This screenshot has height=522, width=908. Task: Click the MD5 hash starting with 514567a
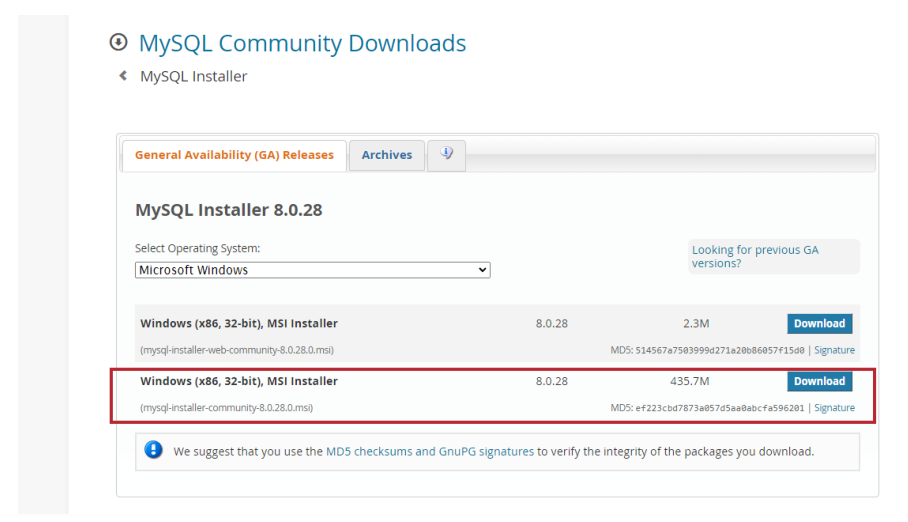[719, 350]
